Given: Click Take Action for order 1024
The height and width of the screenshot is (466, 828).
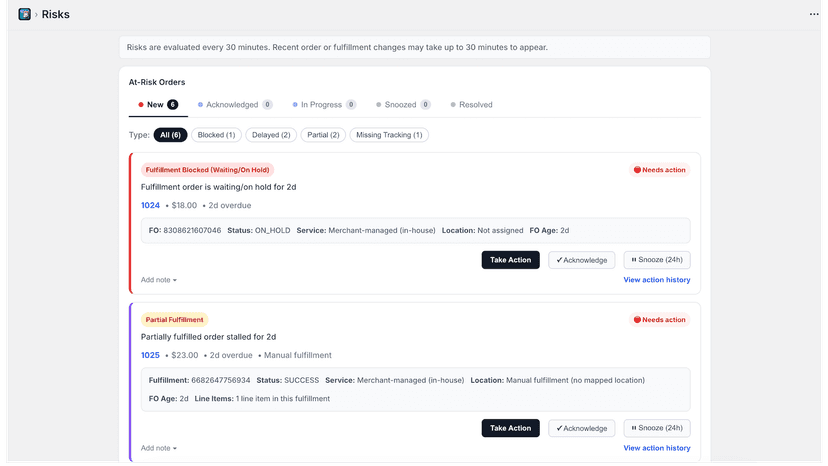Looking at the screenshot, I should point(510,260).
